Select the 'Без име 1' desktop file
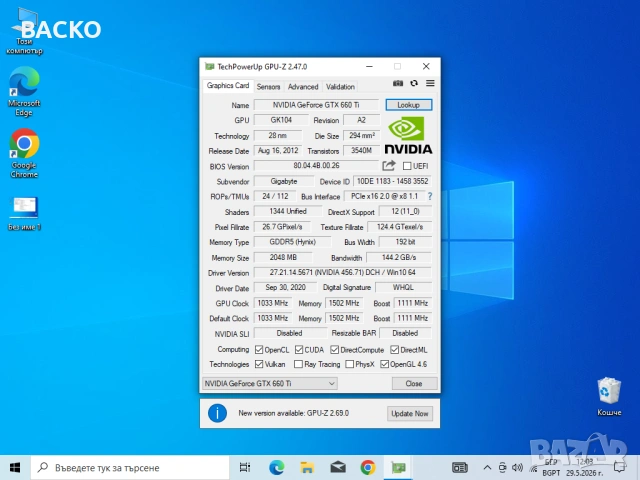 (x=24, y=213)
